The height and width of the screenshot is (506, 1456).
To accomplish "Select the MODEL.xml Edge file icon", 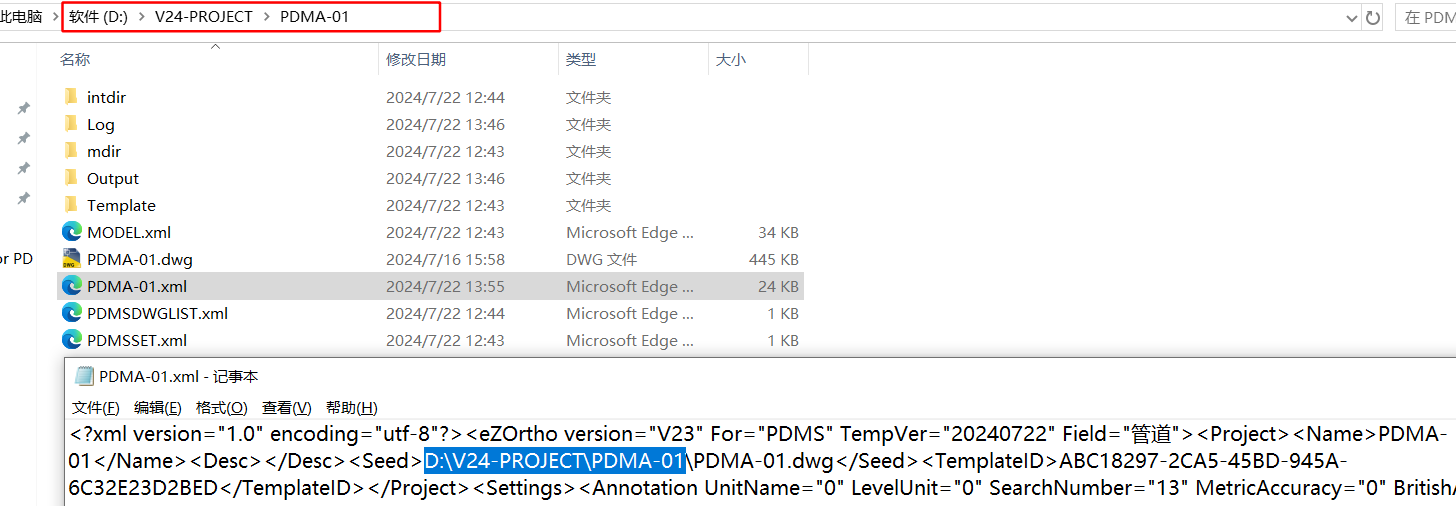I will click(x=71, y=232).
